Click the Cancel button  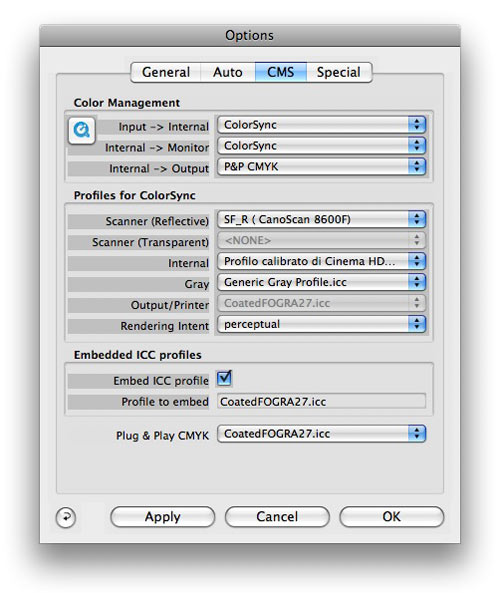[x=277, y=517]
